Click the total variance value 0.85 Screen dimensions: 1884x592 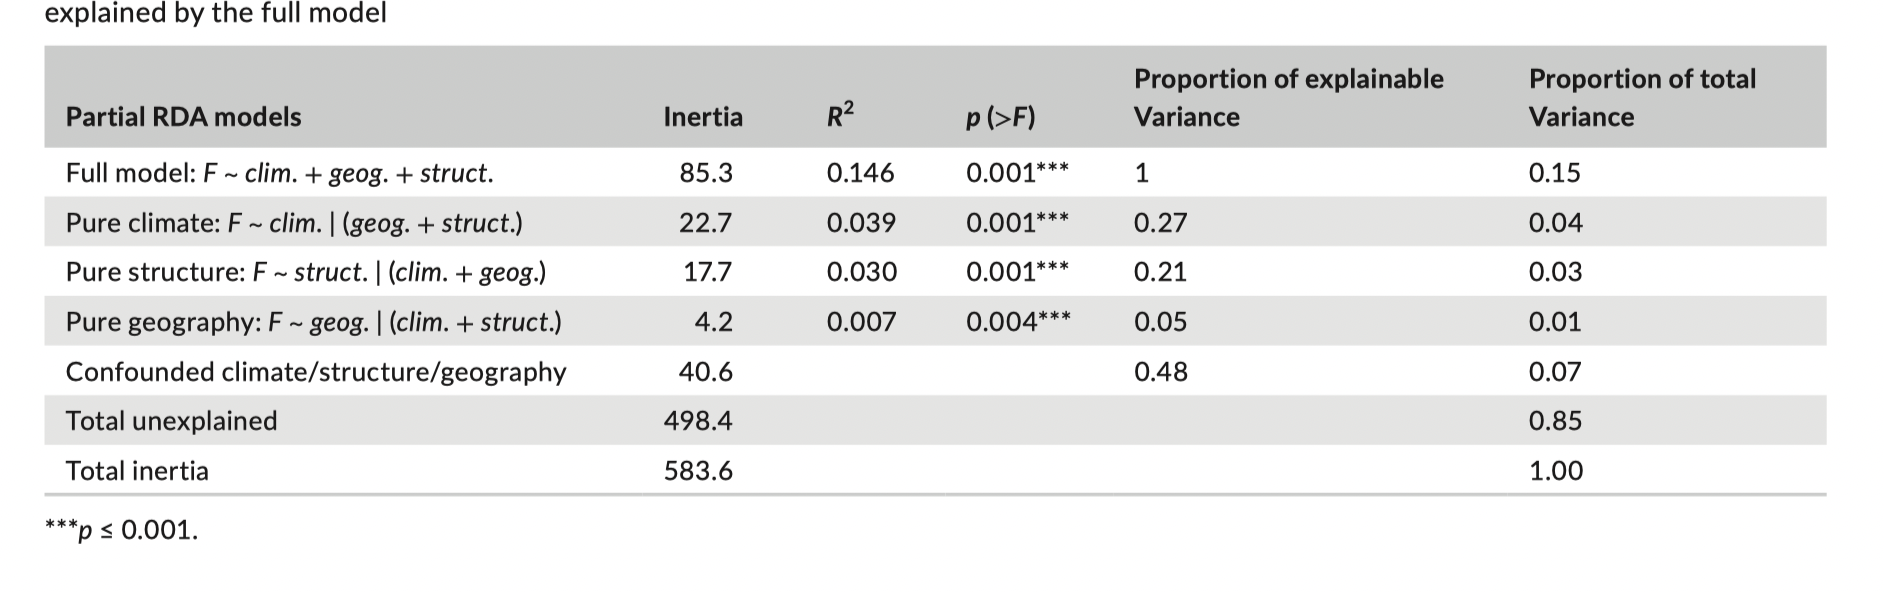(1555, 421)
